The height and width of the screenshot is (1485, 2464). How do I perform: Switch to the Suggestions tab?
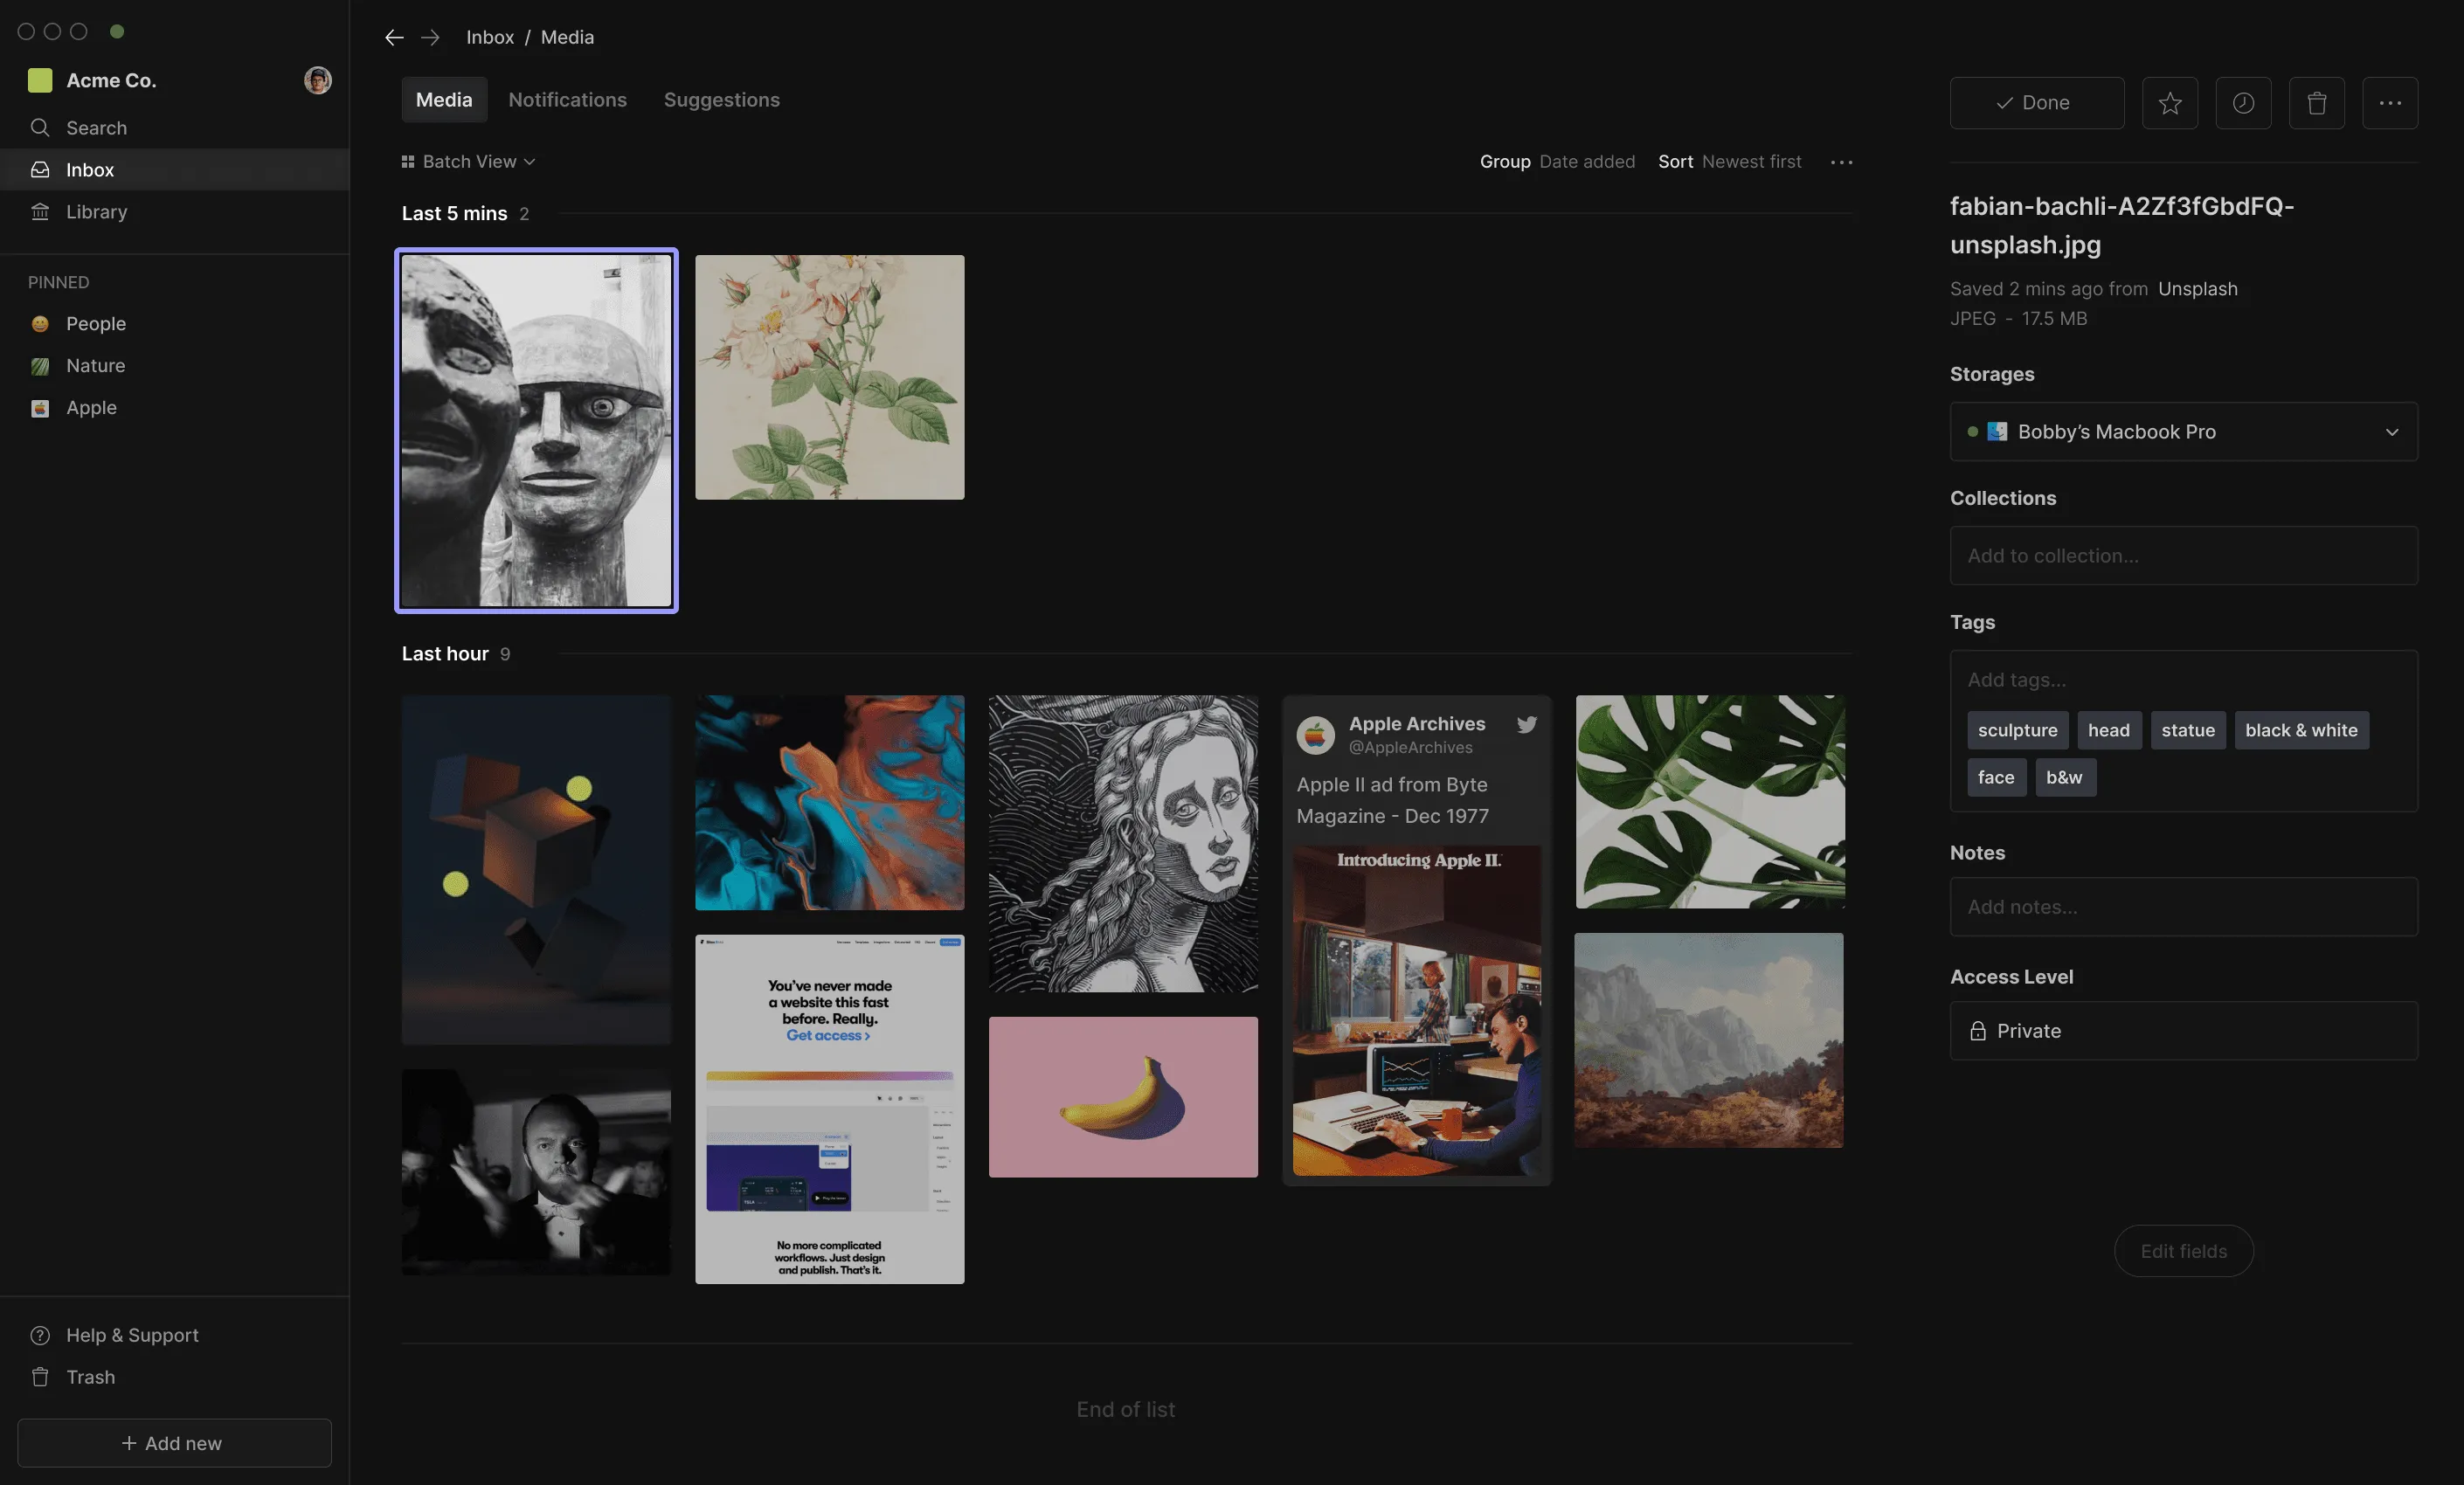(722, 100)
